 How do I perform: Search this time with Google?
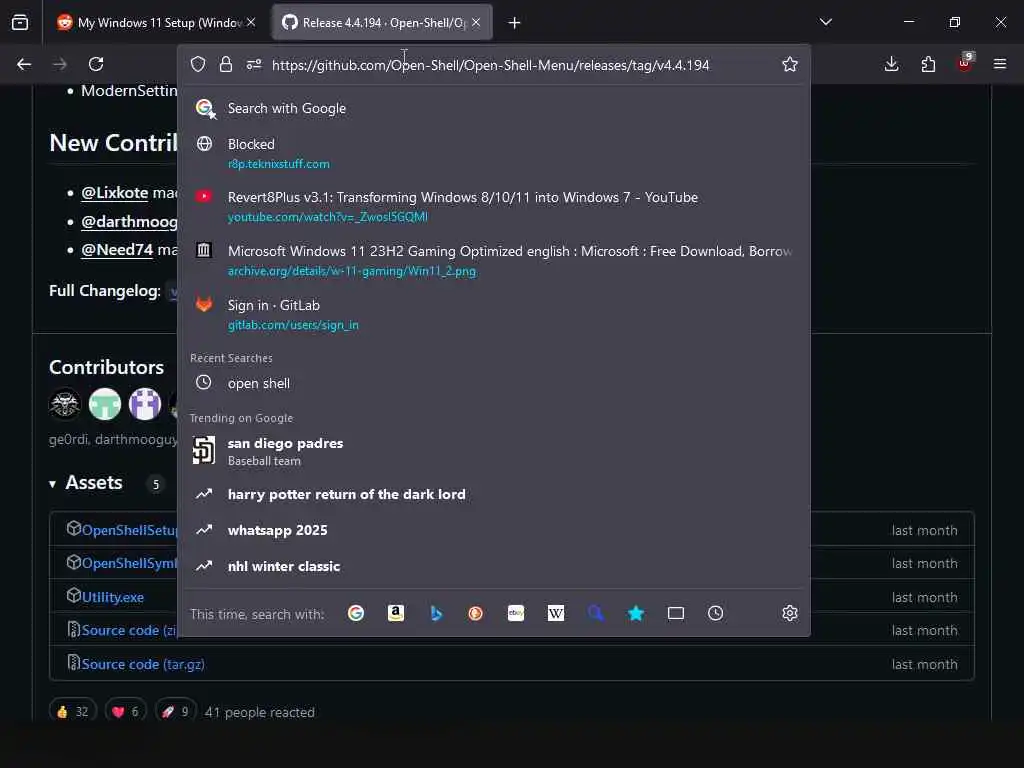pos(356,613)
